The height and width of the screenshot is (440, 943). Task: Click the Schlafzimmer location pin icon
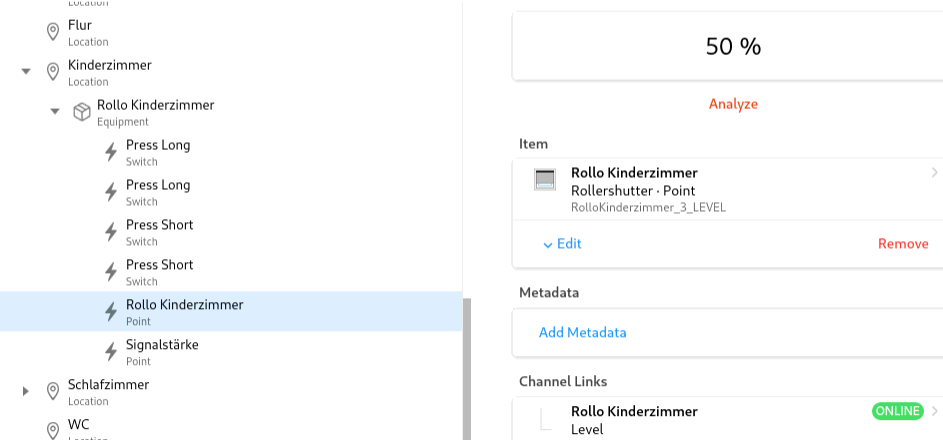53,392
